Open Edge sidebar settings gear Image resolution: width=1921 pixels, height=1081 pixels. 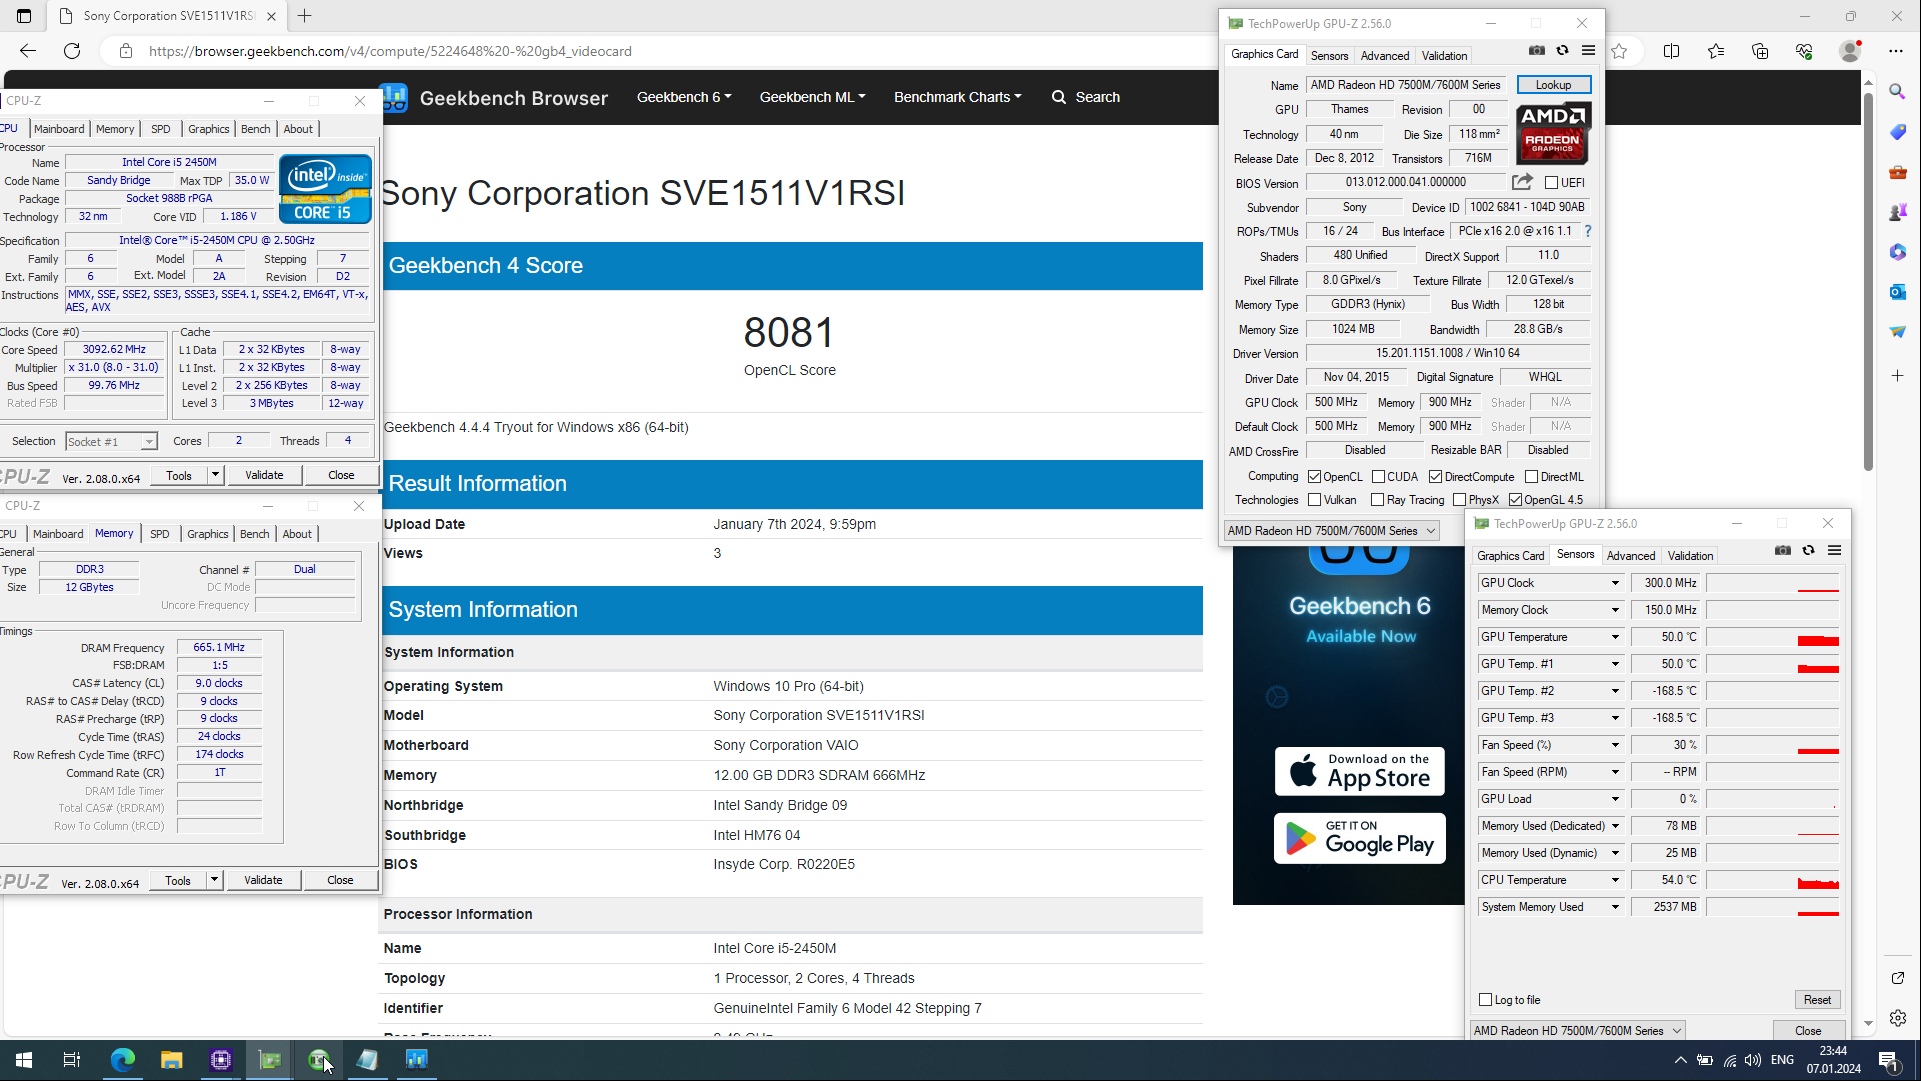tap(1897, 1018)
